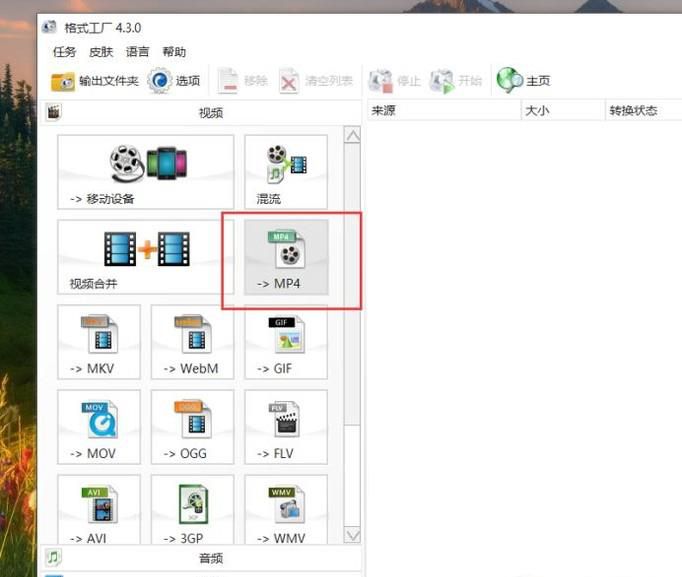This screenshot has height=577, width=682.
Task: Open the 混流 mux tool
Action: 285,172
